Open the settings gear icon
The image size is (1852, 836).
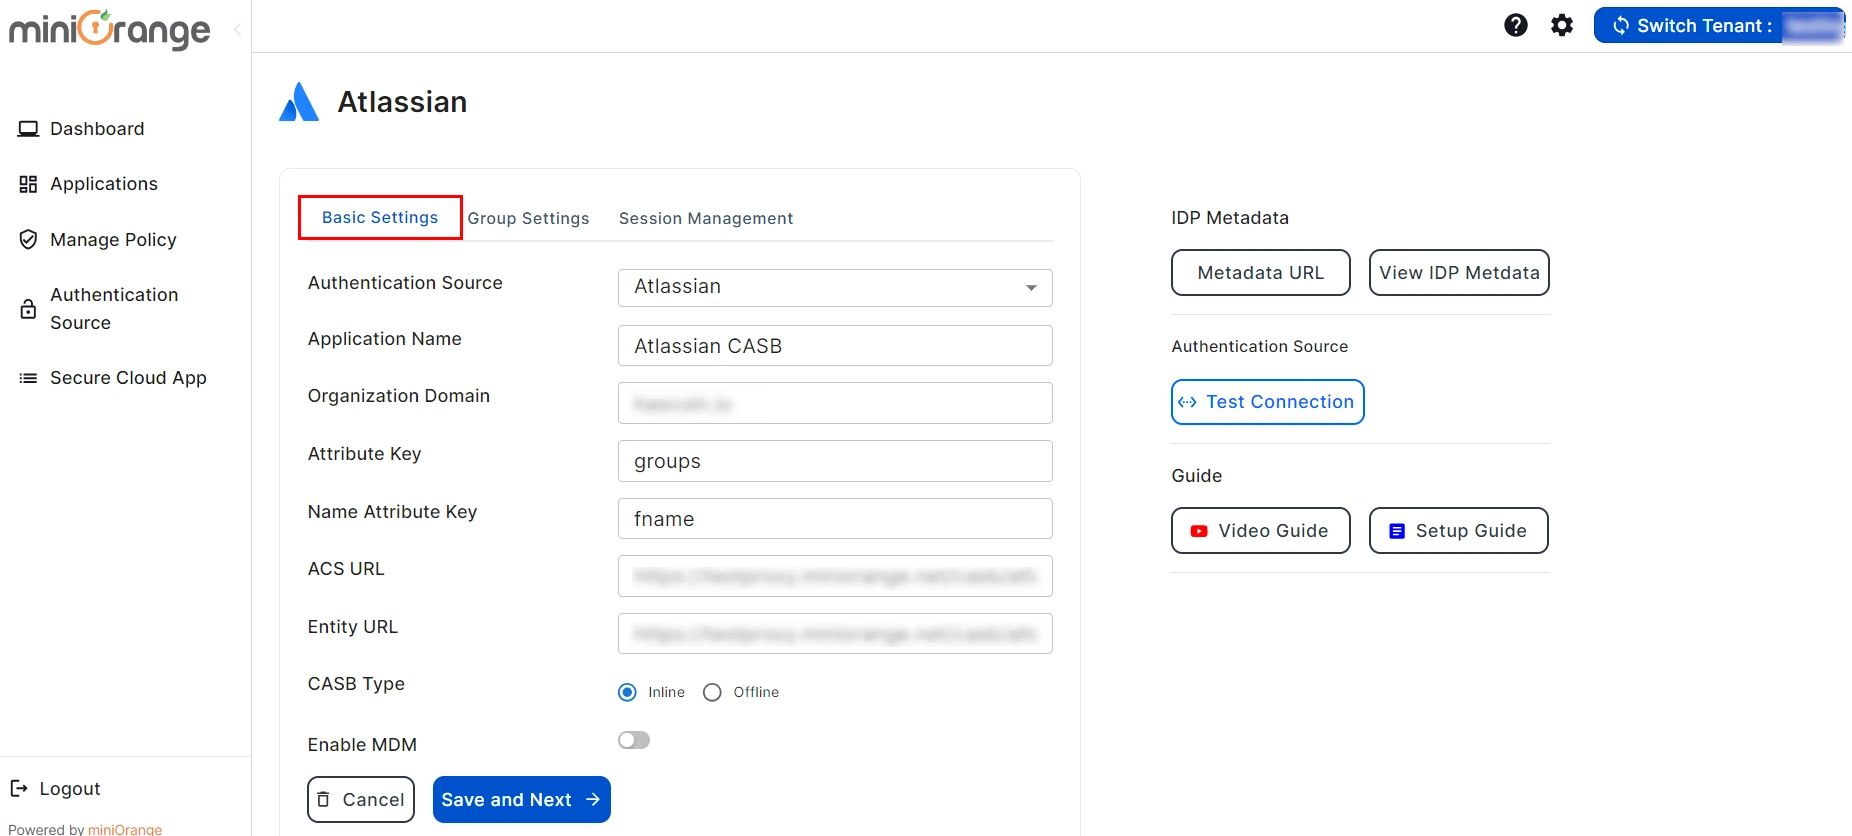click(1562, 25)
